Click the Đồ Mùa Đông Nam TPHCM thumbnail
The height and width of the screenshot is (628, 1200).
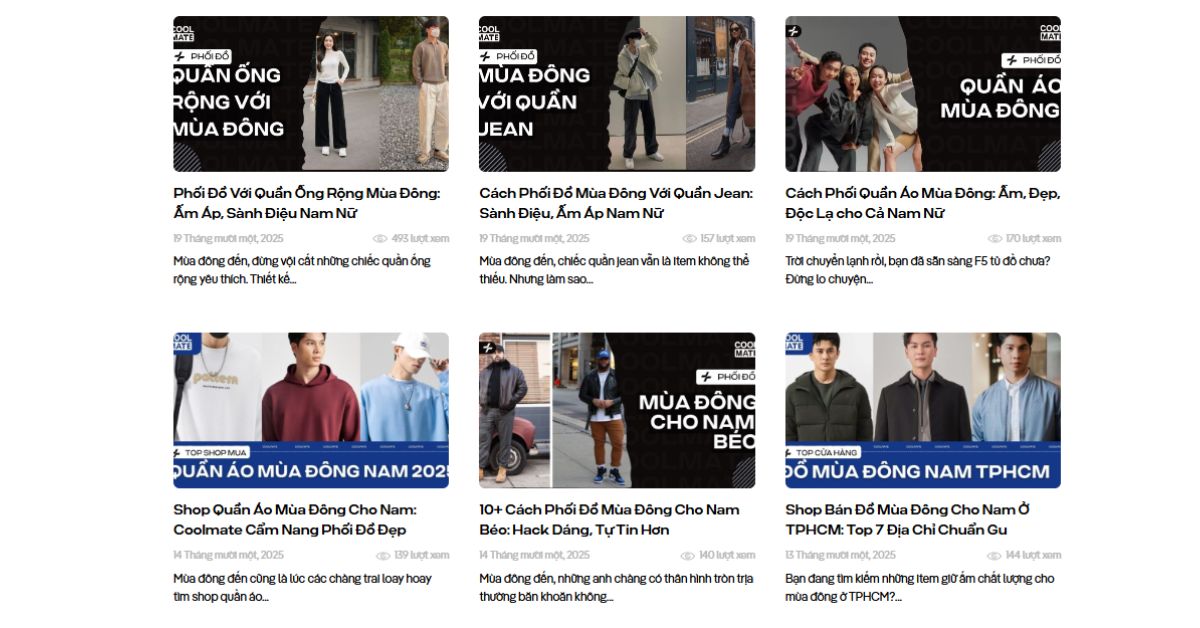click(923, 410)
